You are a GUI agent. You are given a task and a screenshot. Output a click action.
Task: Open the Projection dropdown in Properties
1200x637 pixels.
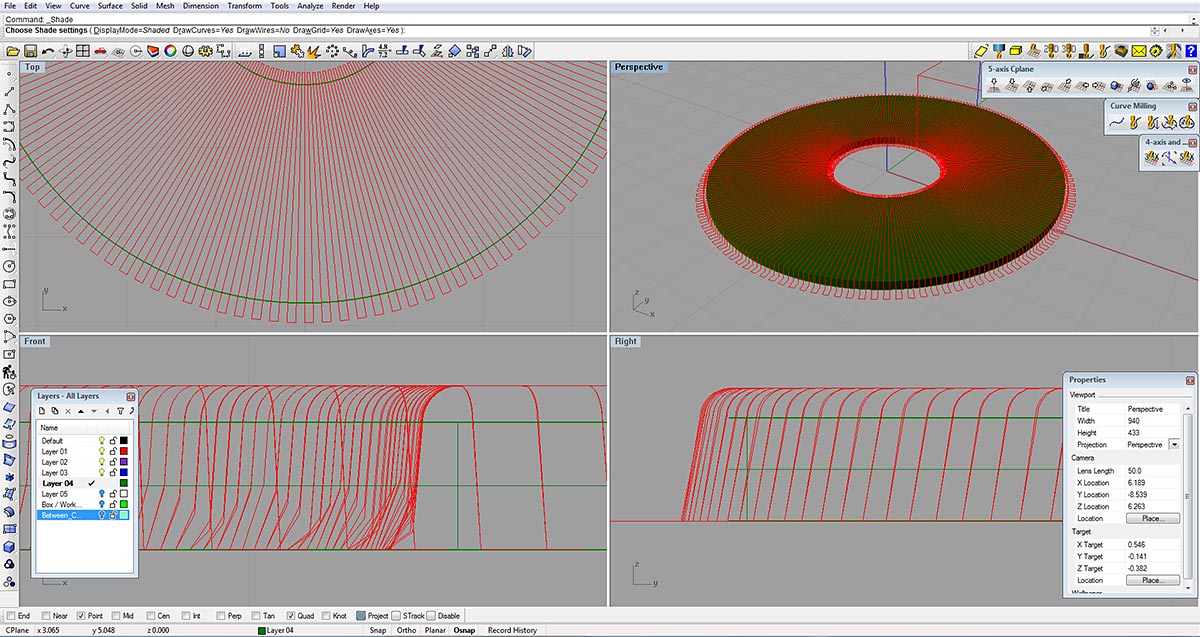point(1174,444)
